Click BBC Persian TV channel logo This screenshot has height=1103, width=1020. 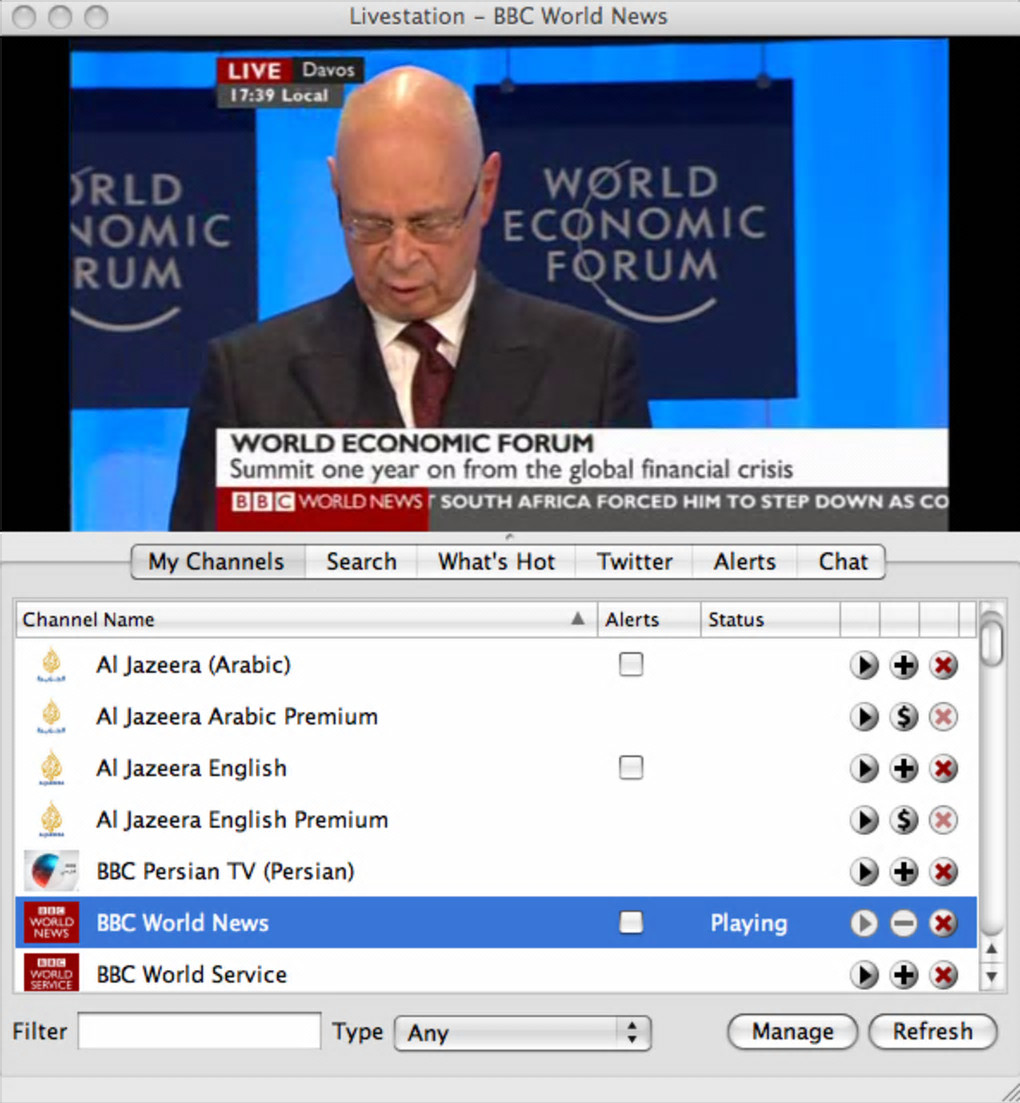(51, 871)
